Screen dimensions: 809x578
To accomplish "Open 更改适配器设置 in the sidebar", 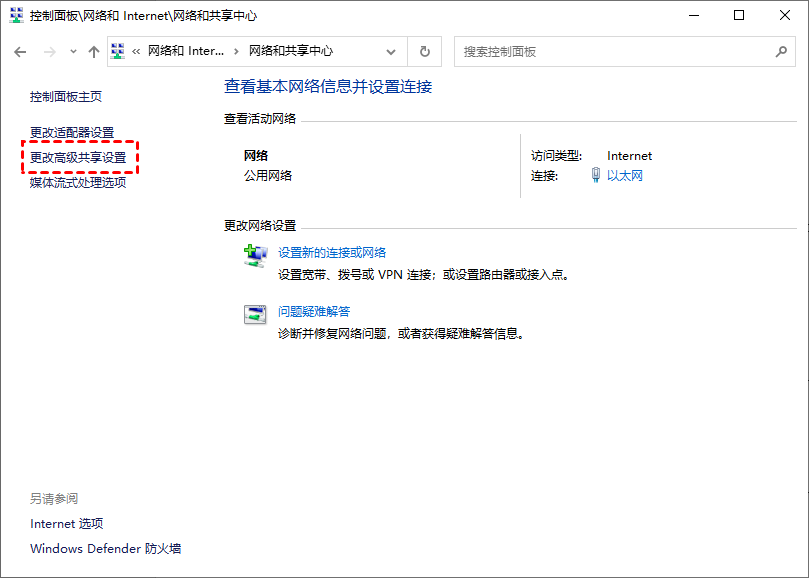I will point(72,133).
